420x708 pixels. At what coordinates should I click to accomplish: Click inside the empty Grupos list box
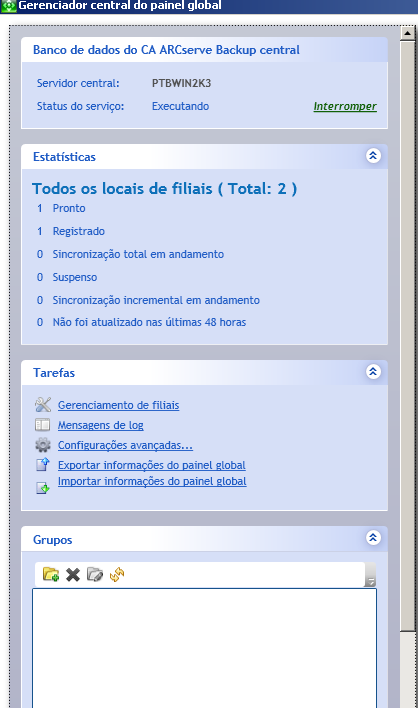tap(204, 647)
